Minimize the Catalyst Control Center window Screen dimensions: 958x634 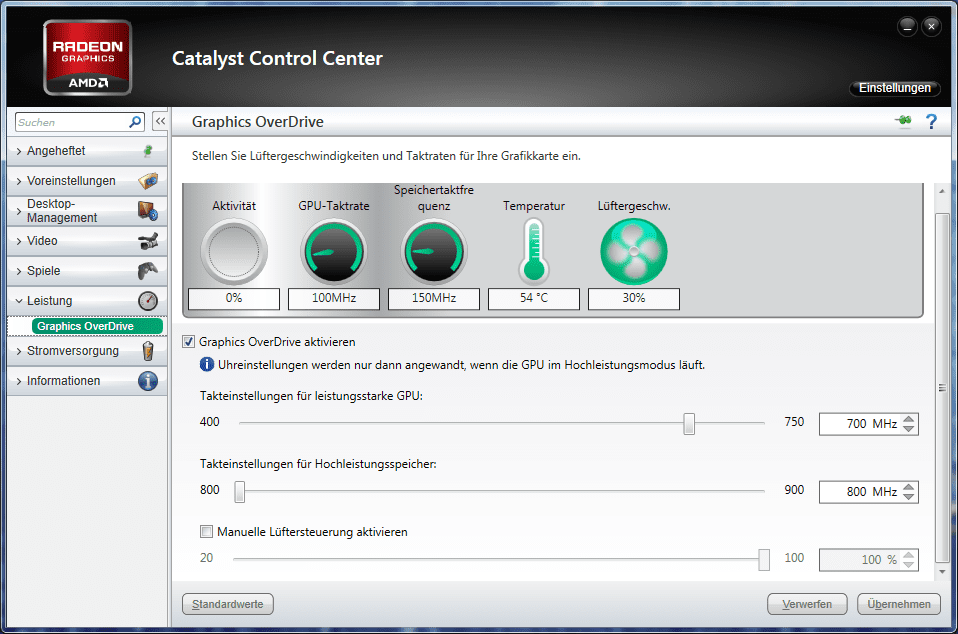point(907,26)
